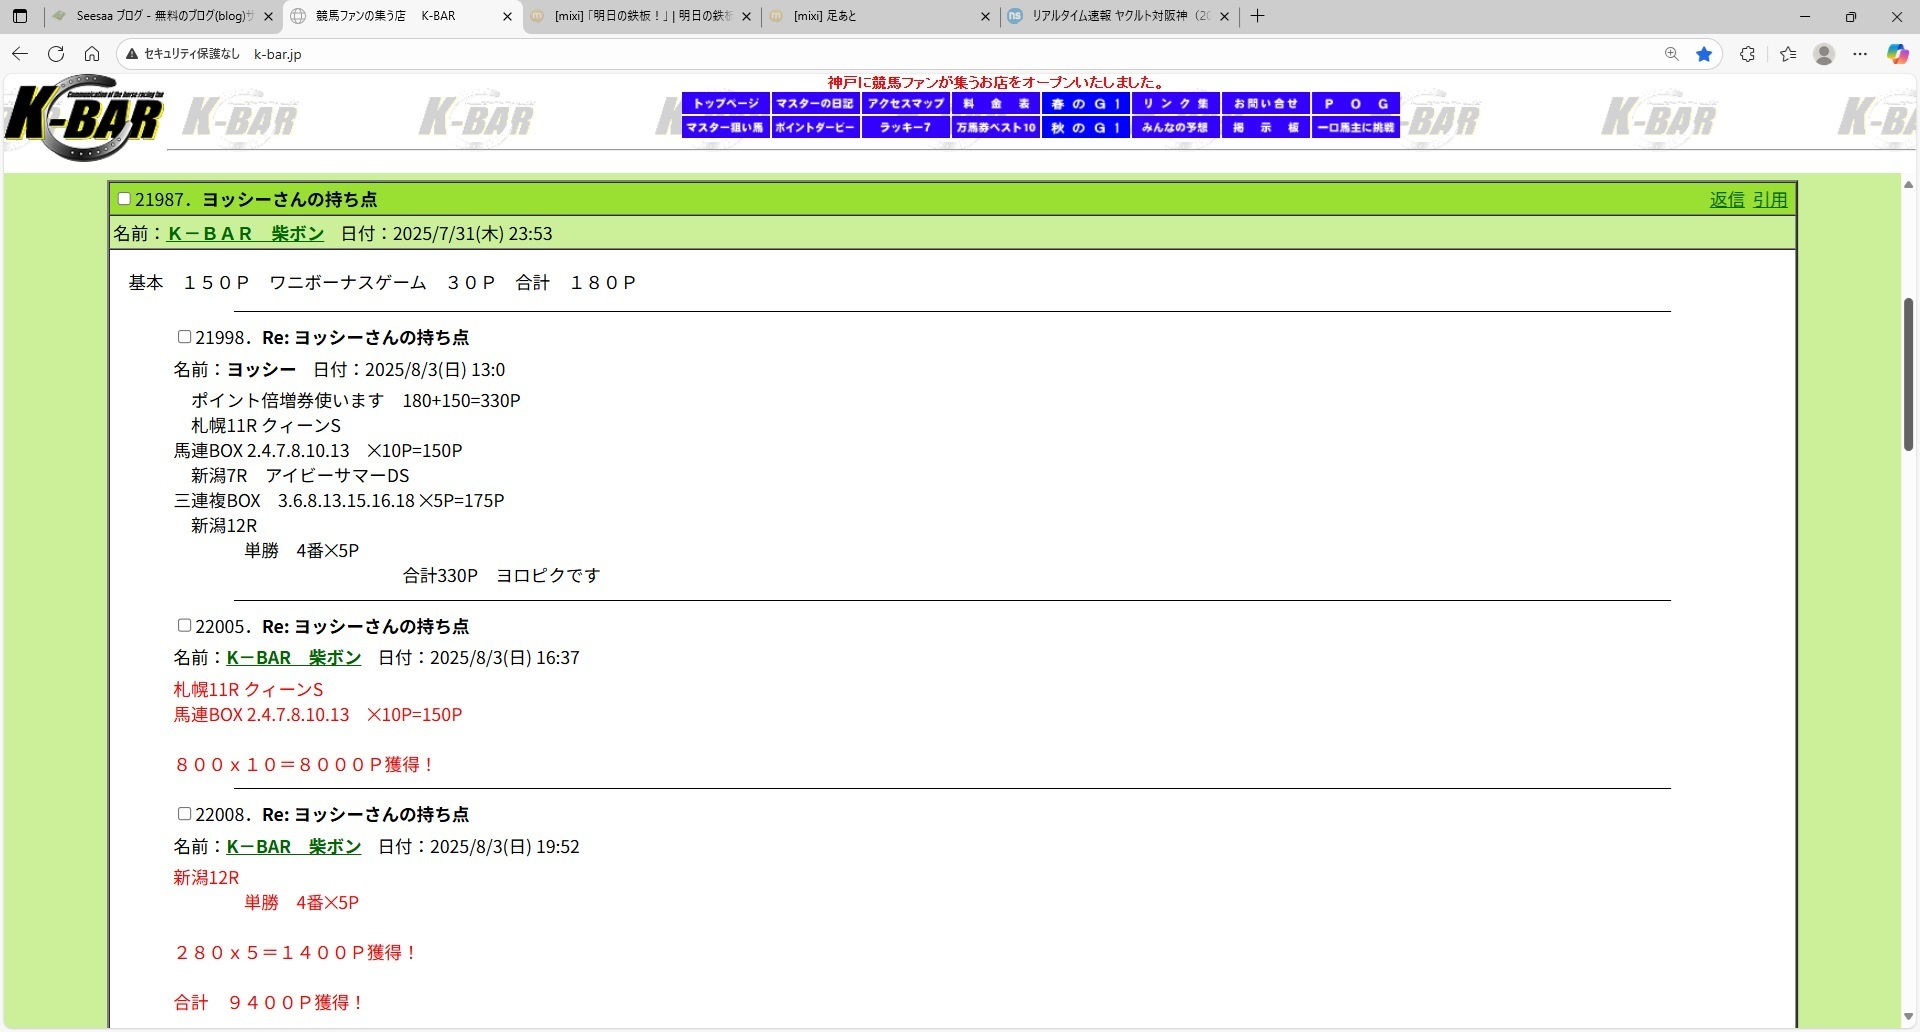Check the box for post 21987
This screenshot has height=1032, width=1920.
(124, 199)
